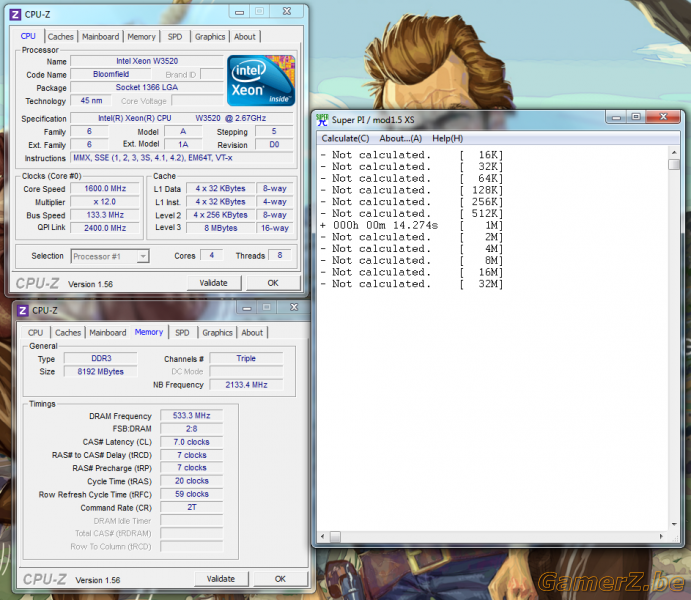The height and width of the screenshot is (600, 691).
Task: Click the FSB:DRAM value 2:8
Action: click(192, 429)
